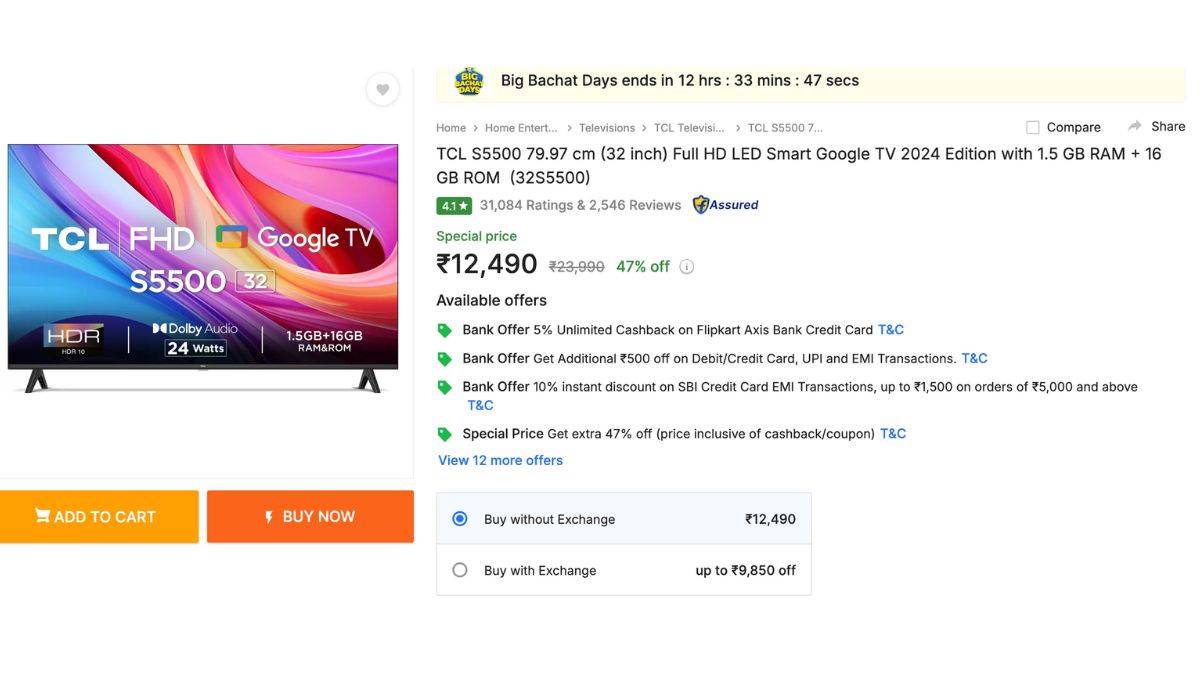Screen dimensions: 1200x675
Task: Open TCL Televisions breadcrumb link
Action: click(689, 128)
